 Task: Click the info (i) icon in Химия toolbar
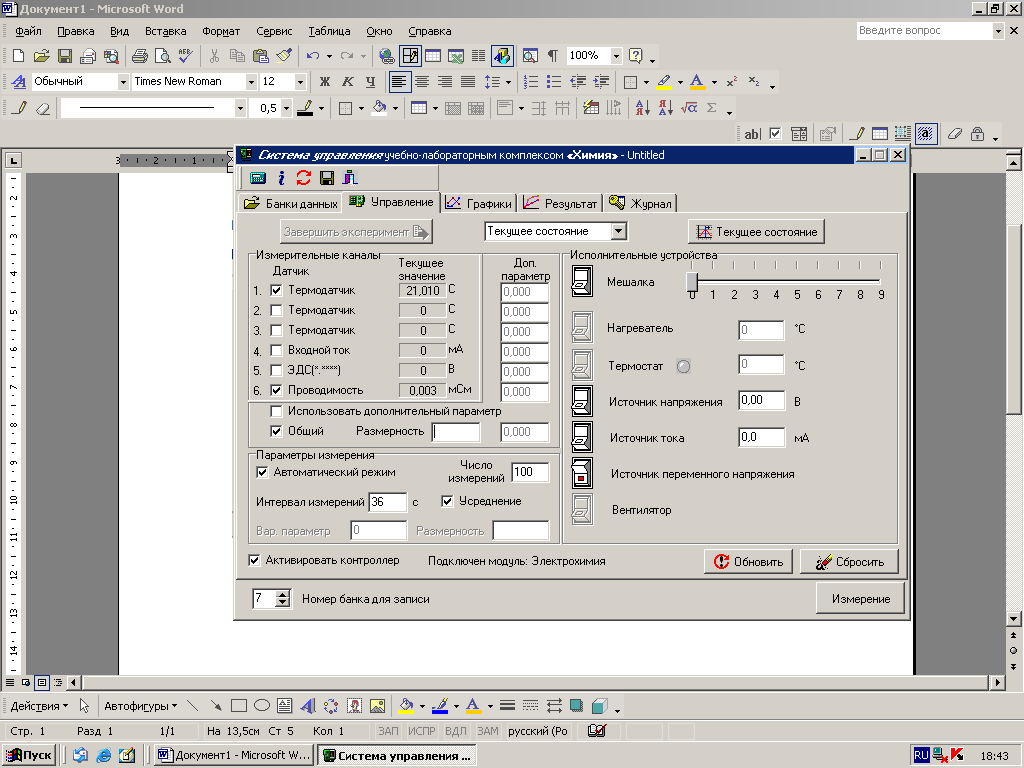click(x=281, y=178)
